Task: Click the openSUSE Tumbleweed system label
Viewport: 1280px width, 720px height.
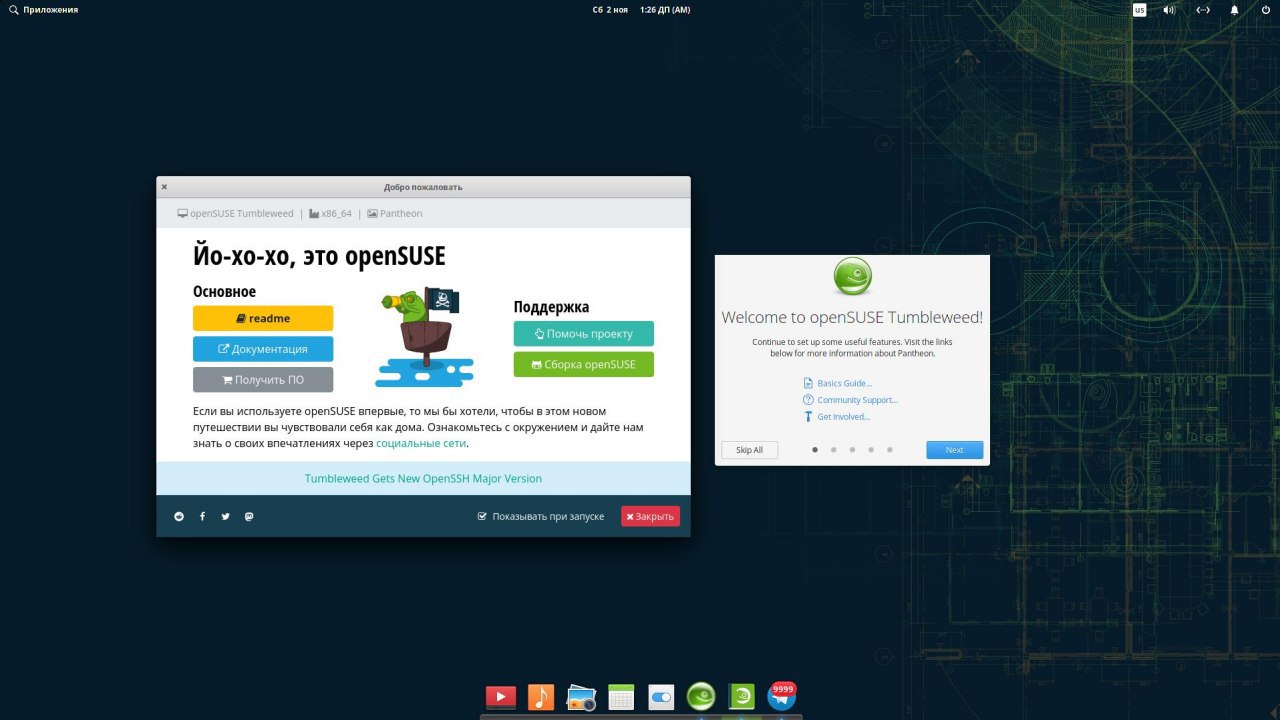Action: [x=236, y=213]
